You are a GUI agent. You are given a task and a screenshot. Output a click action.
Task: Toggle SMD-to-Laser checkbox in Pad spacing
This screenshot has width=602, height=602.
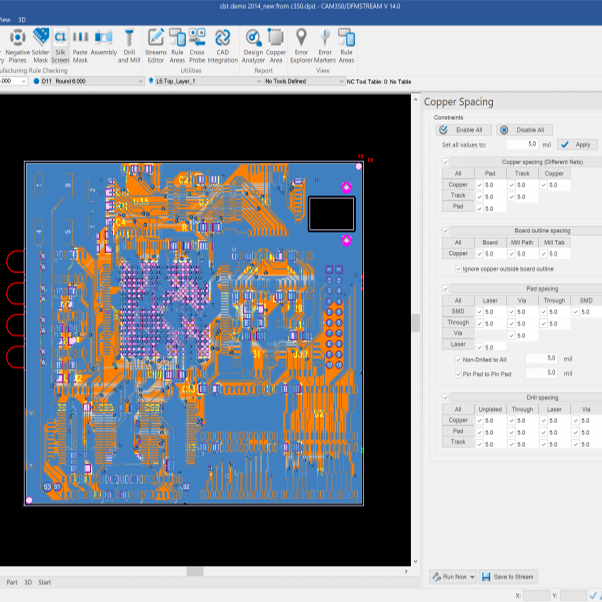coord(480,312)
